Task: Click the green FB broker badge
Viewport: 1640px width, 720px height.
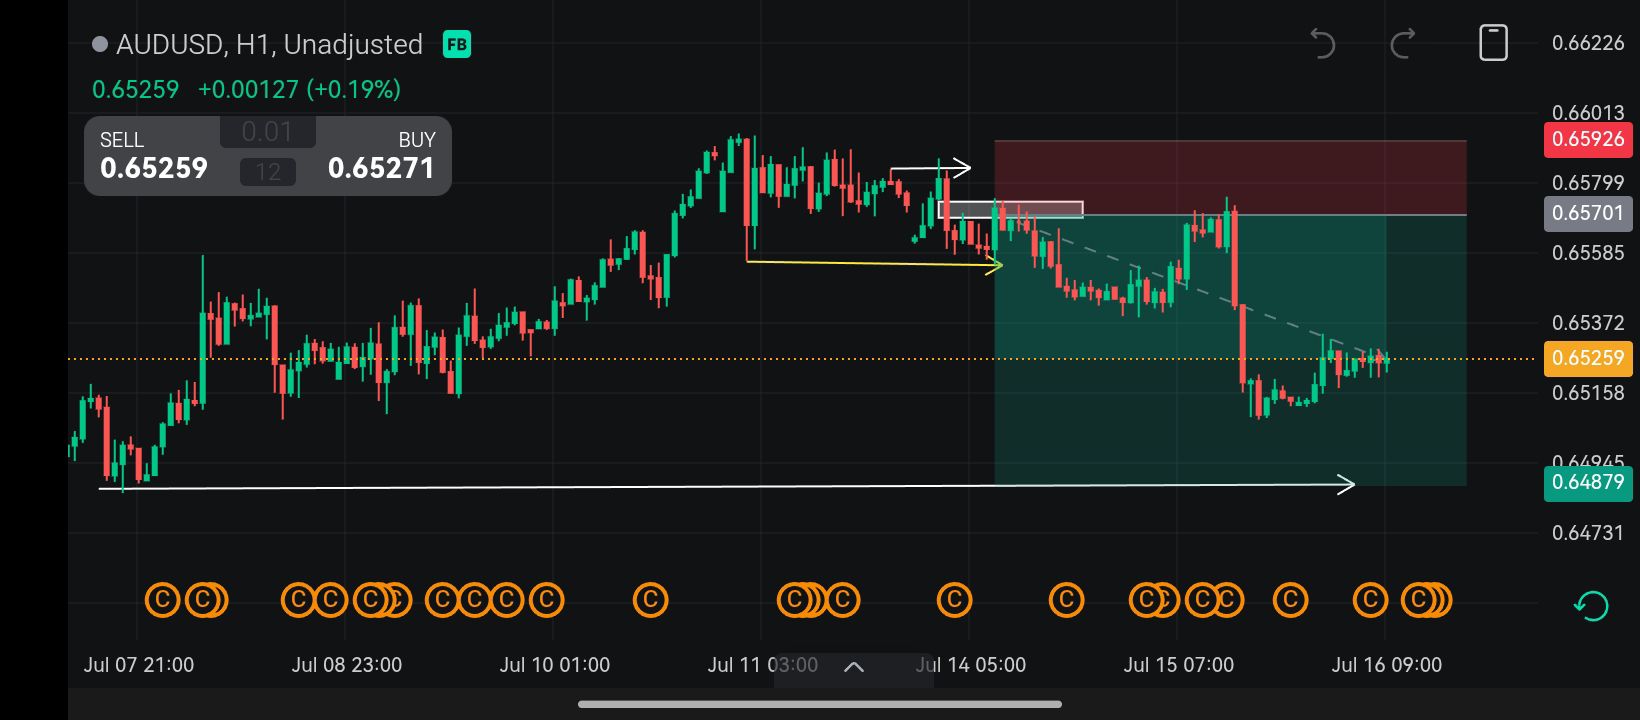Action: [457, 44]
